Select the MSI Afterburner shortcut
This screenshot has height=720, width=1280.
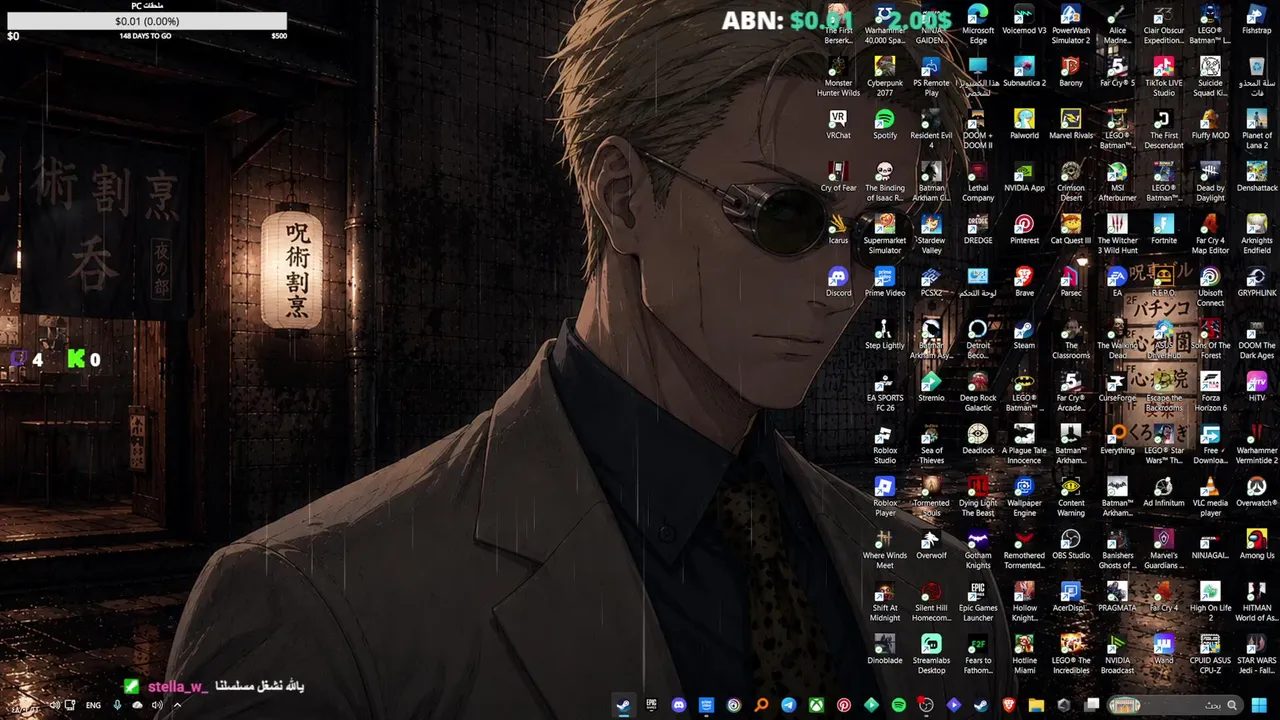pos(1117,182)
